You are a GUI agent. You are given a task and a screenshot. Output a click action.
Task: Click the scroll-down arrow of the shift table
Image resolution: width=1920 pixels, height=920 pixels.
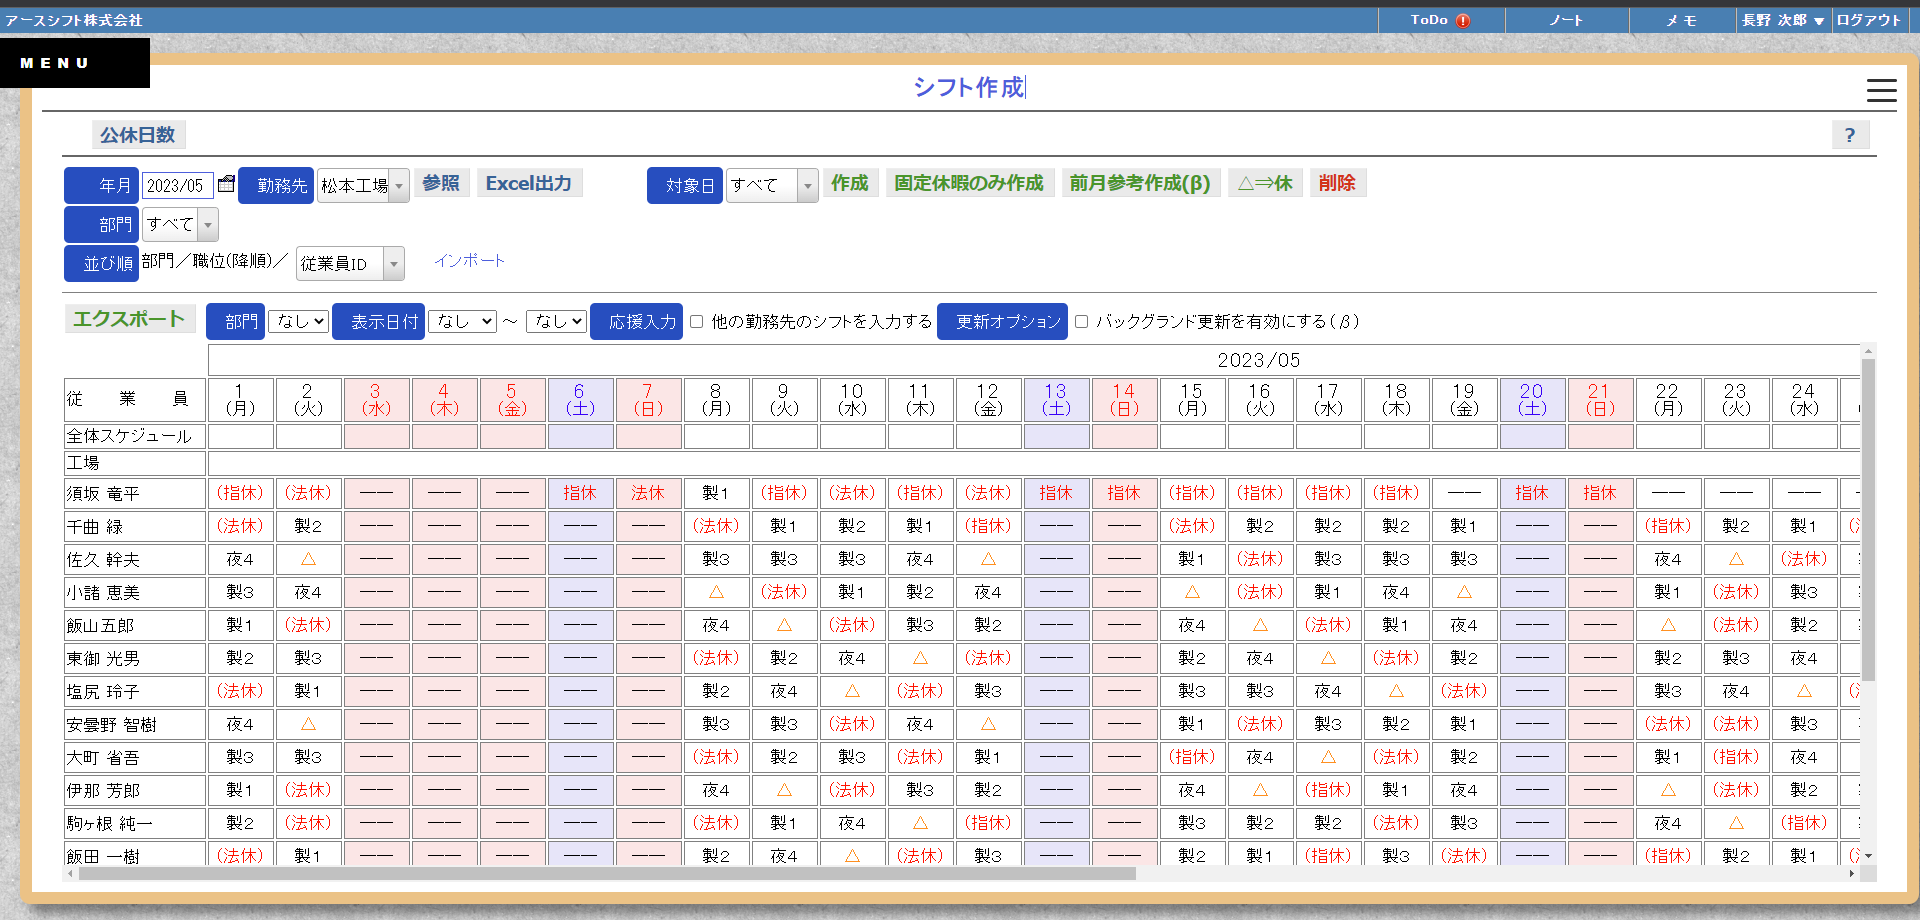tap(1868, 856)
